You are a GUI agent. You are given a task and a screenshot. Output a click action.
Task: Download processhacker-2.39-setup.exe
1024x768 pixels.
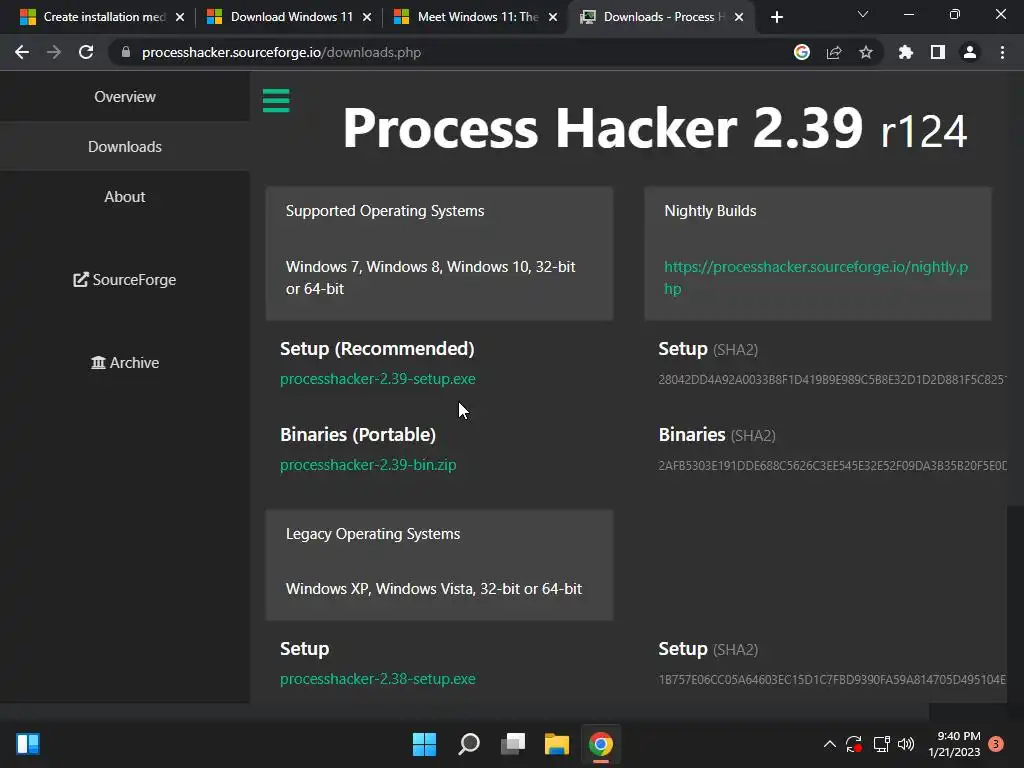(x=377, y=379)
